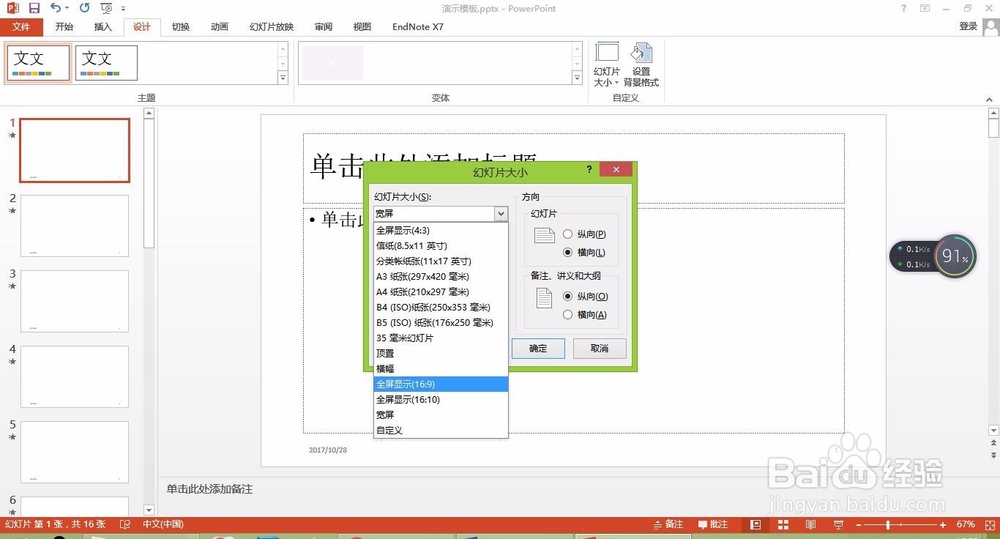1000x539 pixels.
Task: Open Format Background (设置背景格式) ribbon button
Action: point(641,64)
